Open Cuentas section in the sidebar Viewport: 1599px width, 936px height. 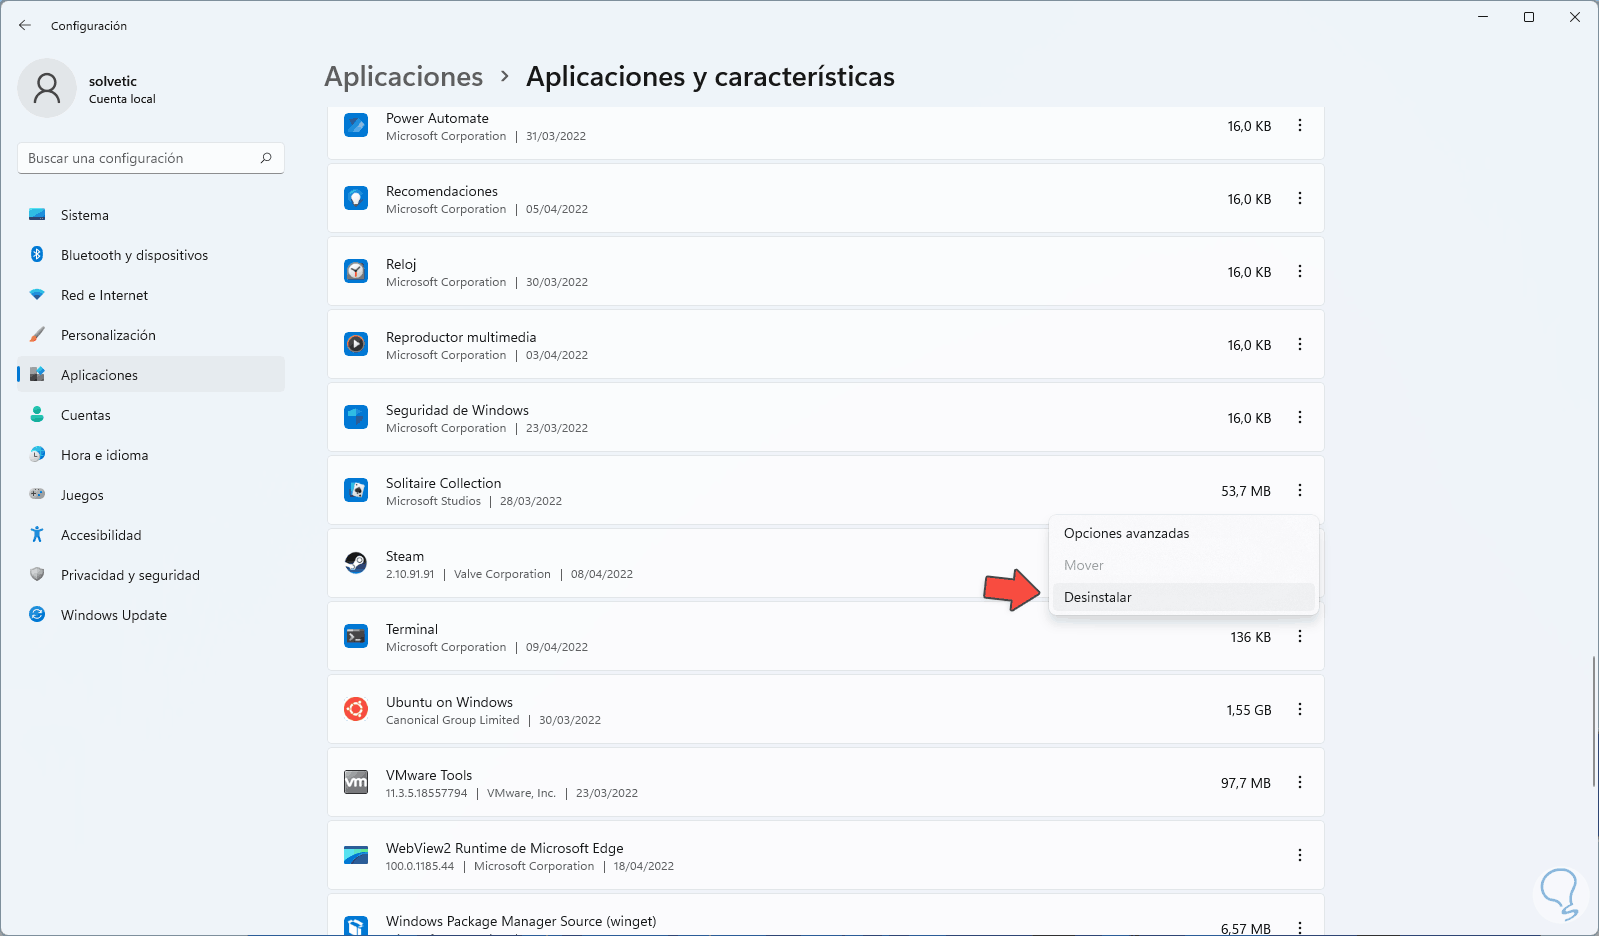coord(151,415)
